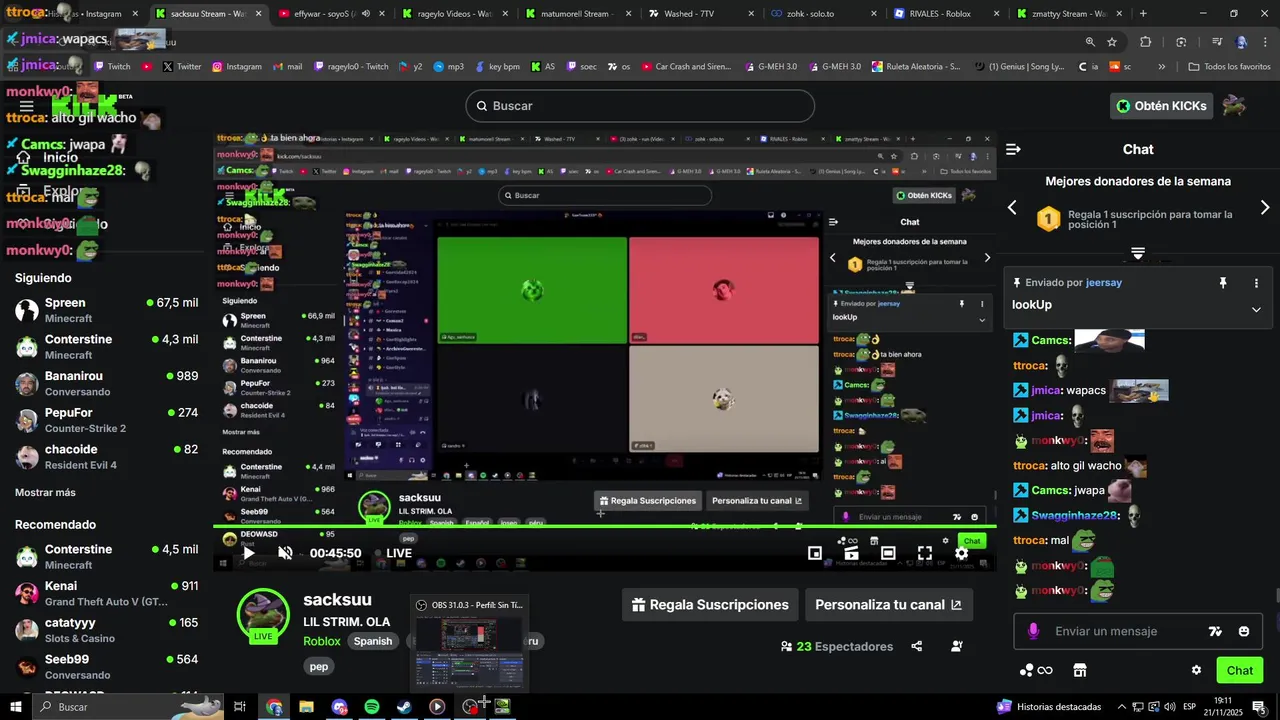Viewport: 1280px width, 720px height.
Task: Open Steam from taskbar
Action: point(404,707)
